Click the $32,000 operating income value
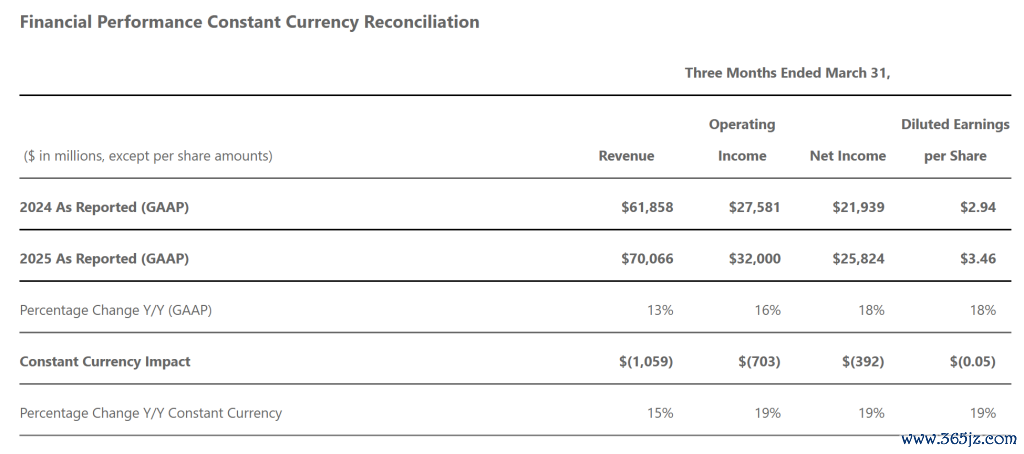1024x454 pixels. tap(754, 258)
